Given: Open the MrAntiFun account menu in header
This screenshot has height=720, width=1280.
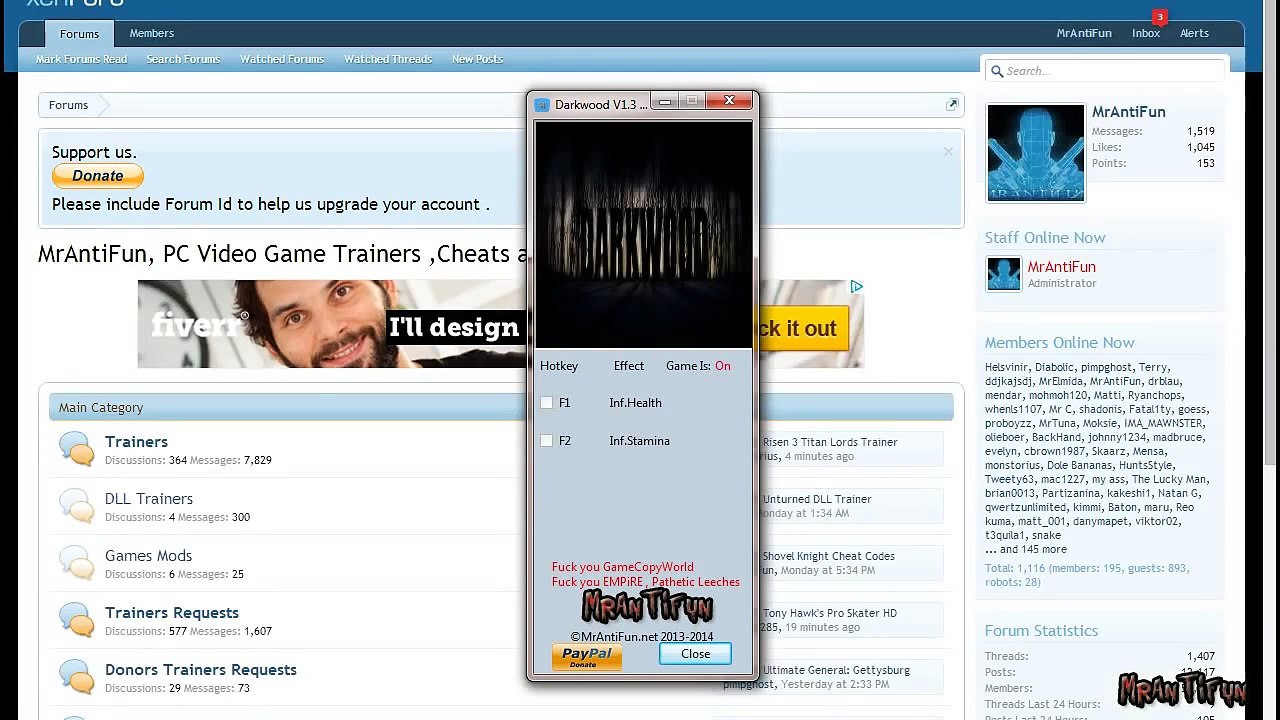Looking at the screenshot, I should tap(1084, 33).
